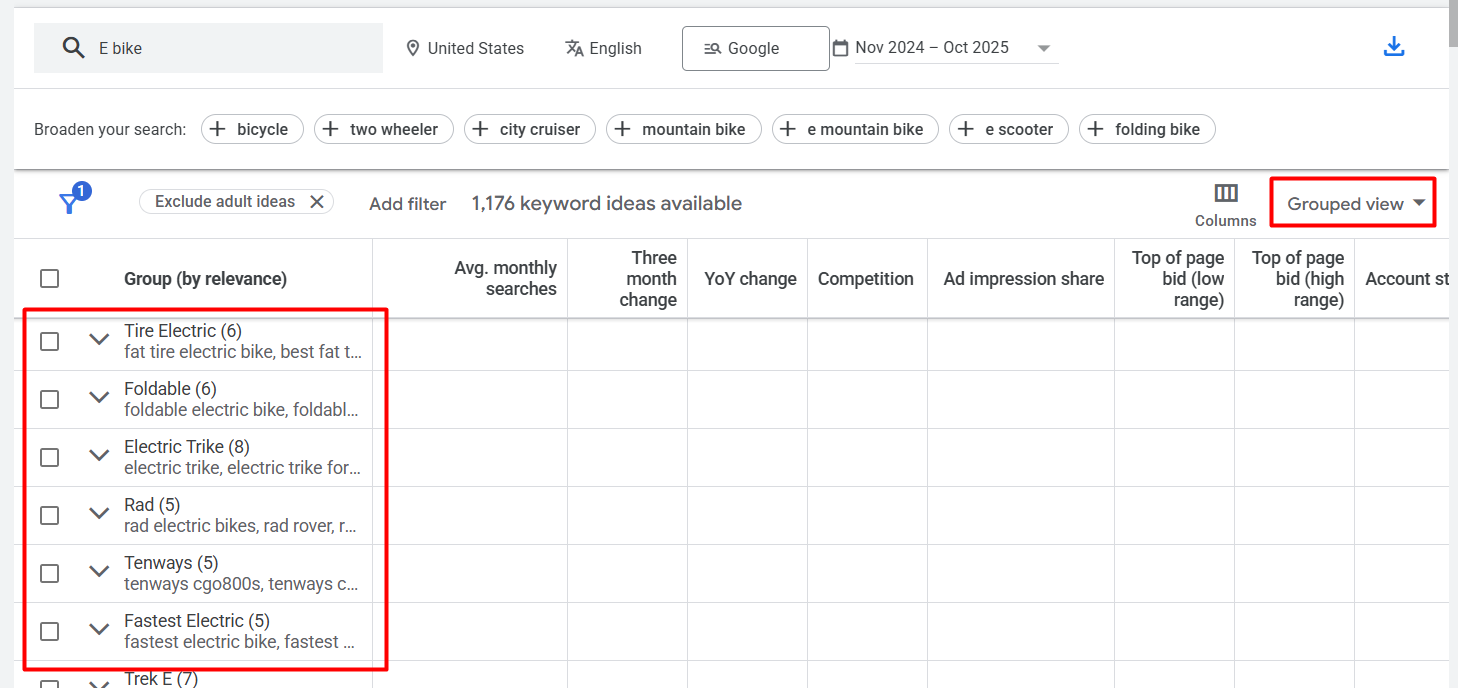
Task: Click the United States location pin
Action: click(413, 48)
